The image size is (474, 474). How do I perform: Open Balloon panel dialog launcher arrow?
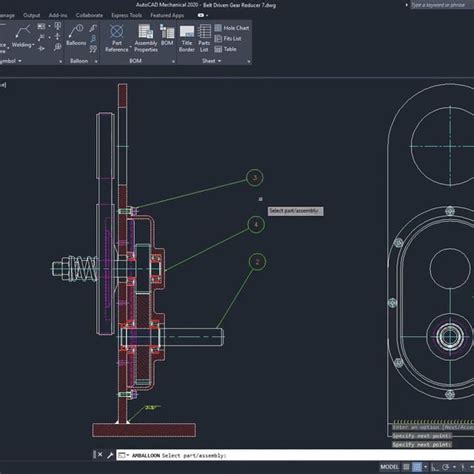pos(96,62)
